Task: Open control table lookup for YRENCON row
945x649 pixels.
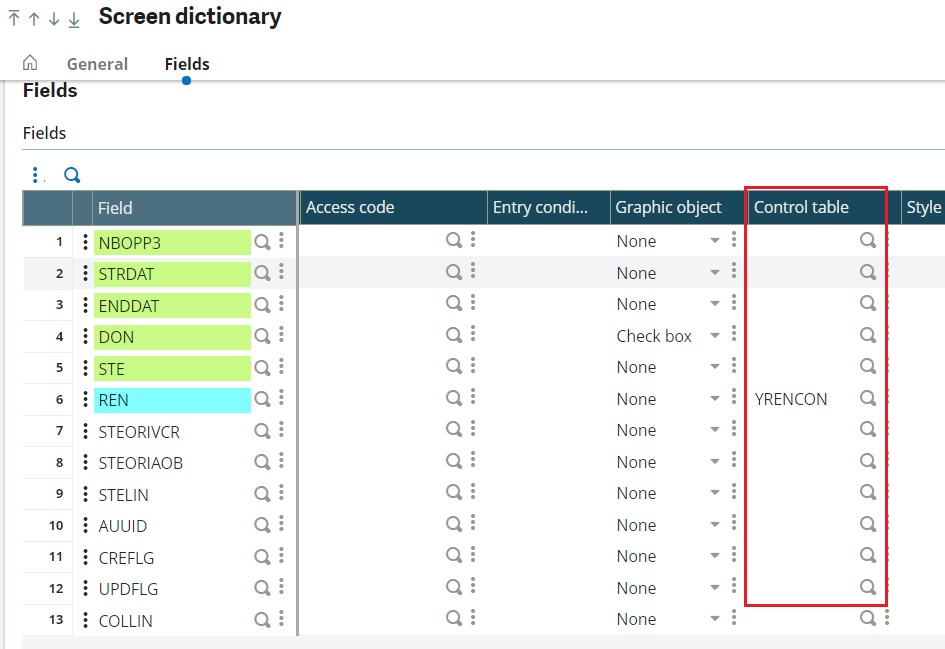Action: tap(867, 398)
